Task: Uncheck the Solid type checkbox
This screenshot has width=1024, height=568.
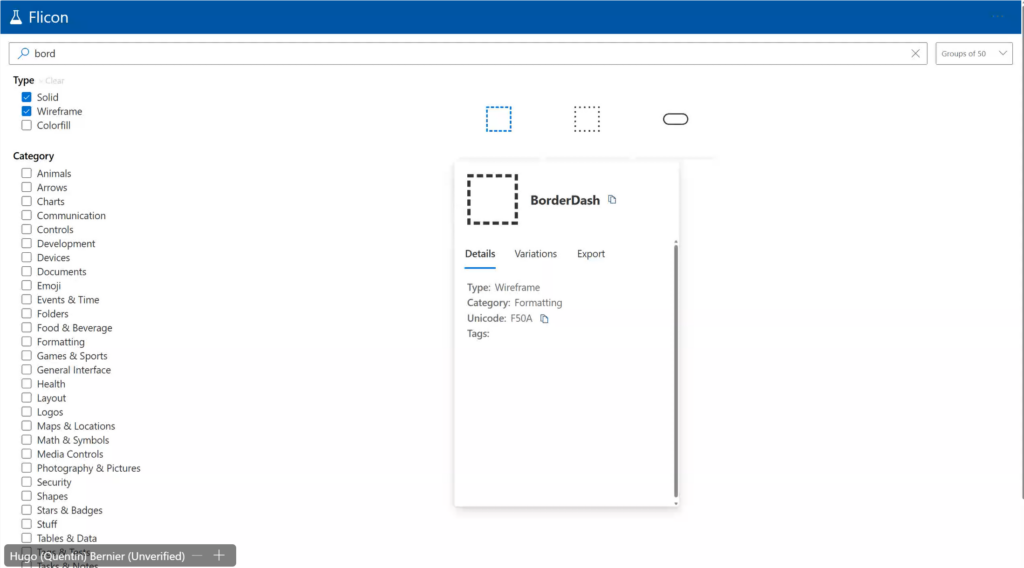Action: click(x=27, y=98)
